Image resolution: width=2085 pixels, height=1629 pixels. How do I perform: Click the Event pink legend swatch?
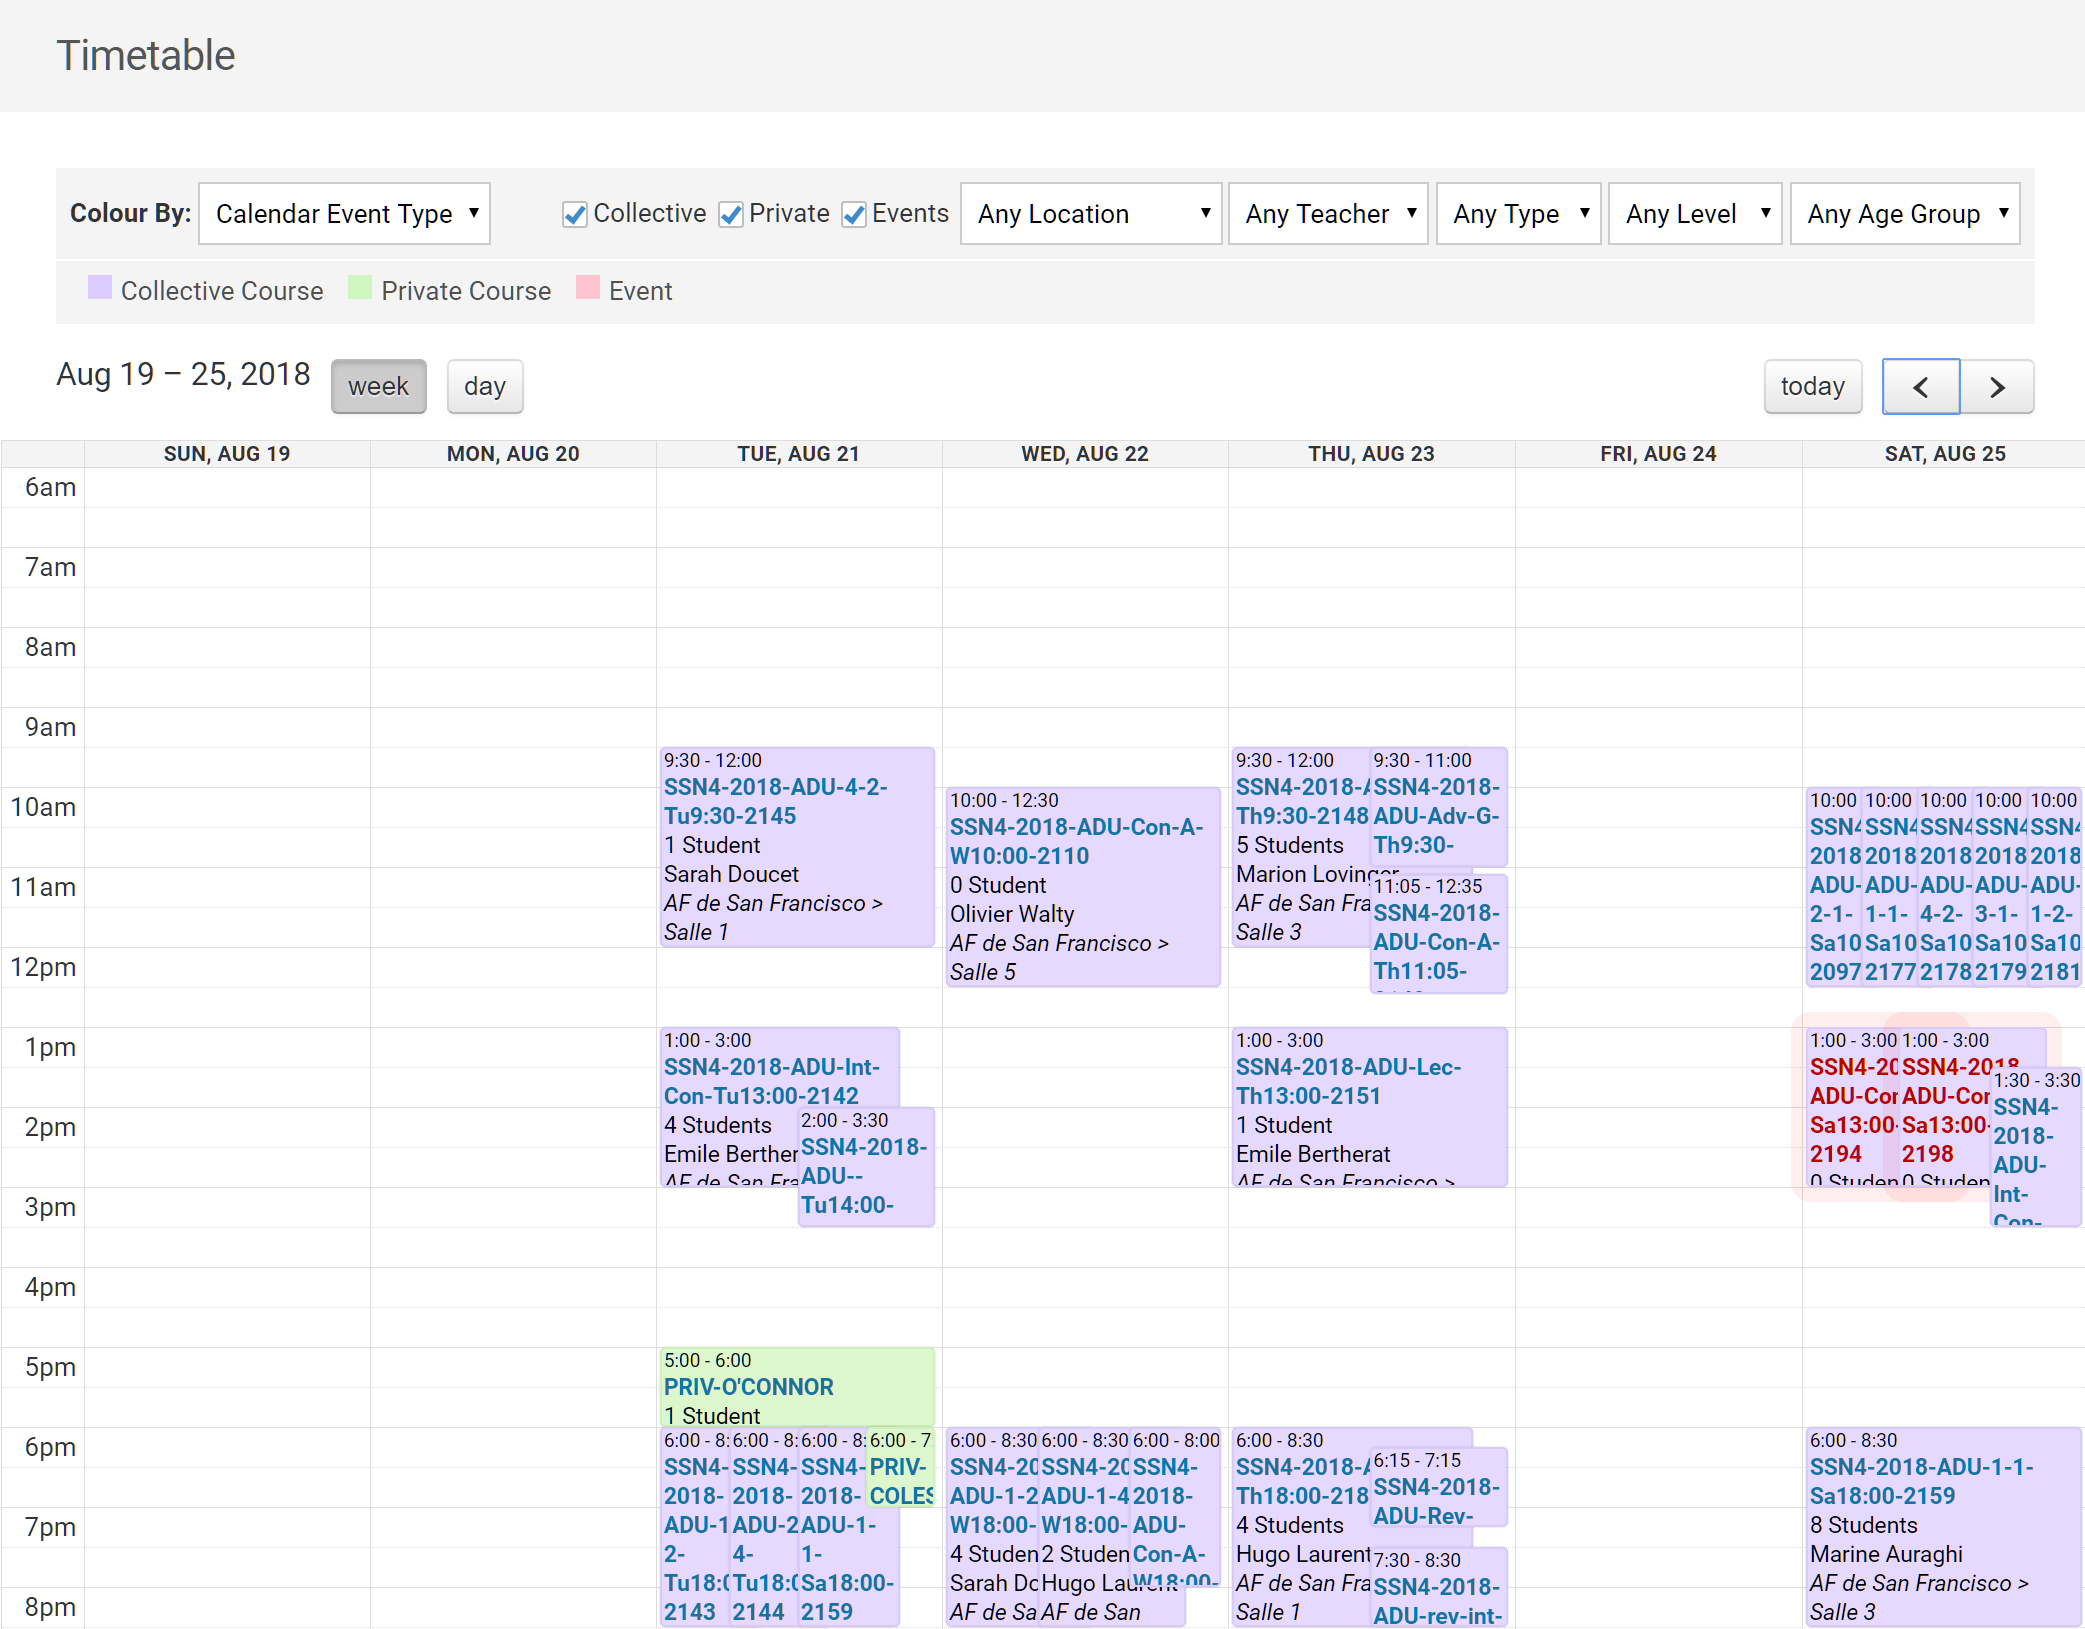(588, 288)
